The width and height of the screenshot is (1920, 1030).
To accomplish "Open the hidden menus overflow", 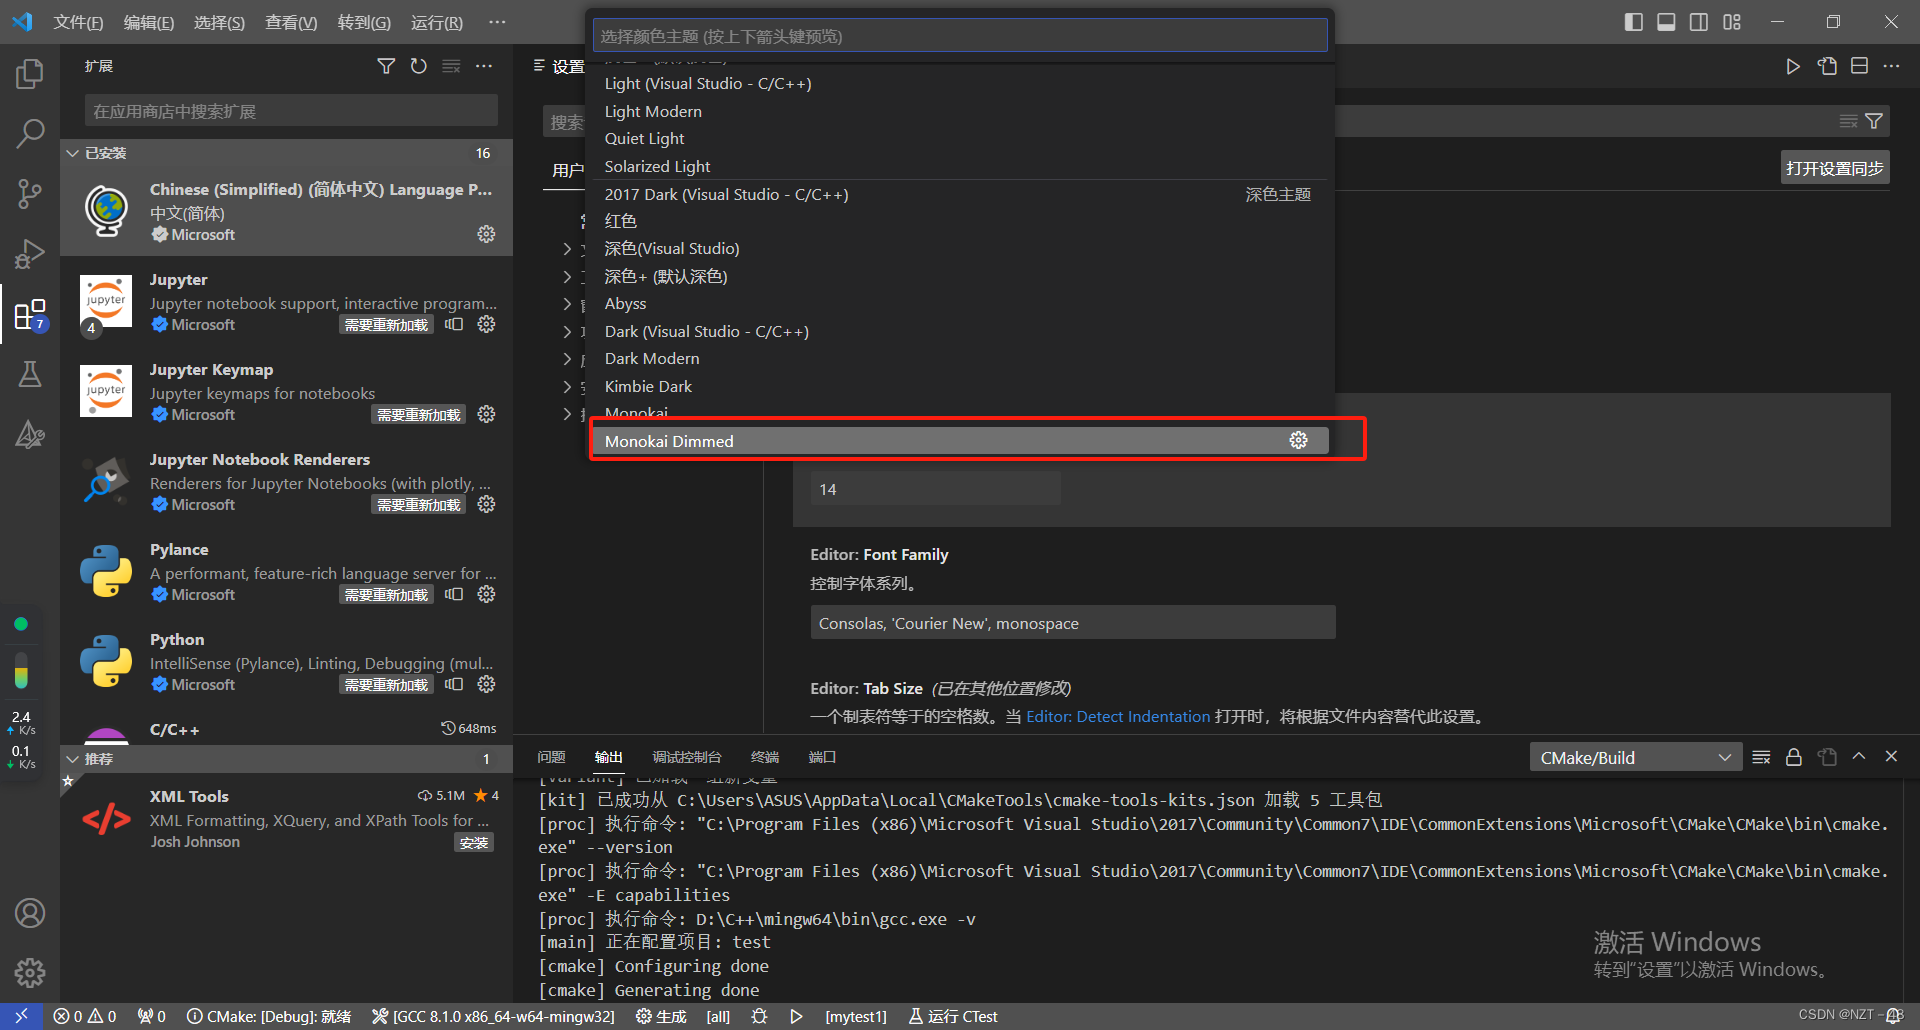I will [x=497, y=22].
